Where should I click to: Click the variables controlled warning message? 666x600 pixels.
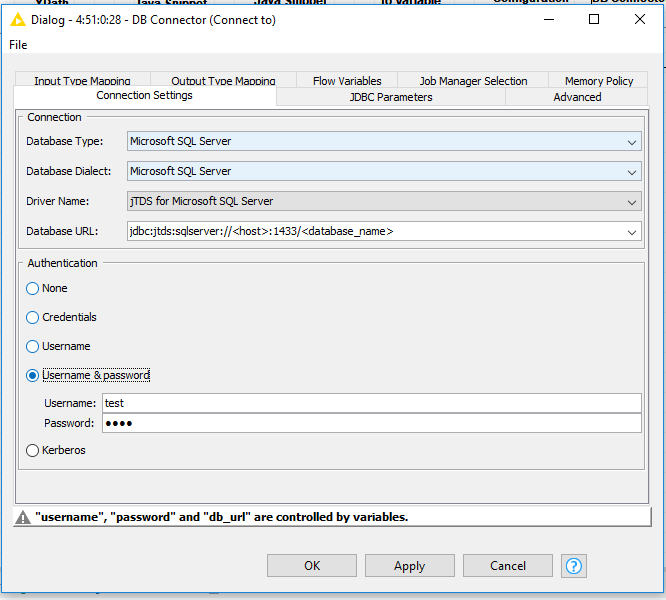221,517
